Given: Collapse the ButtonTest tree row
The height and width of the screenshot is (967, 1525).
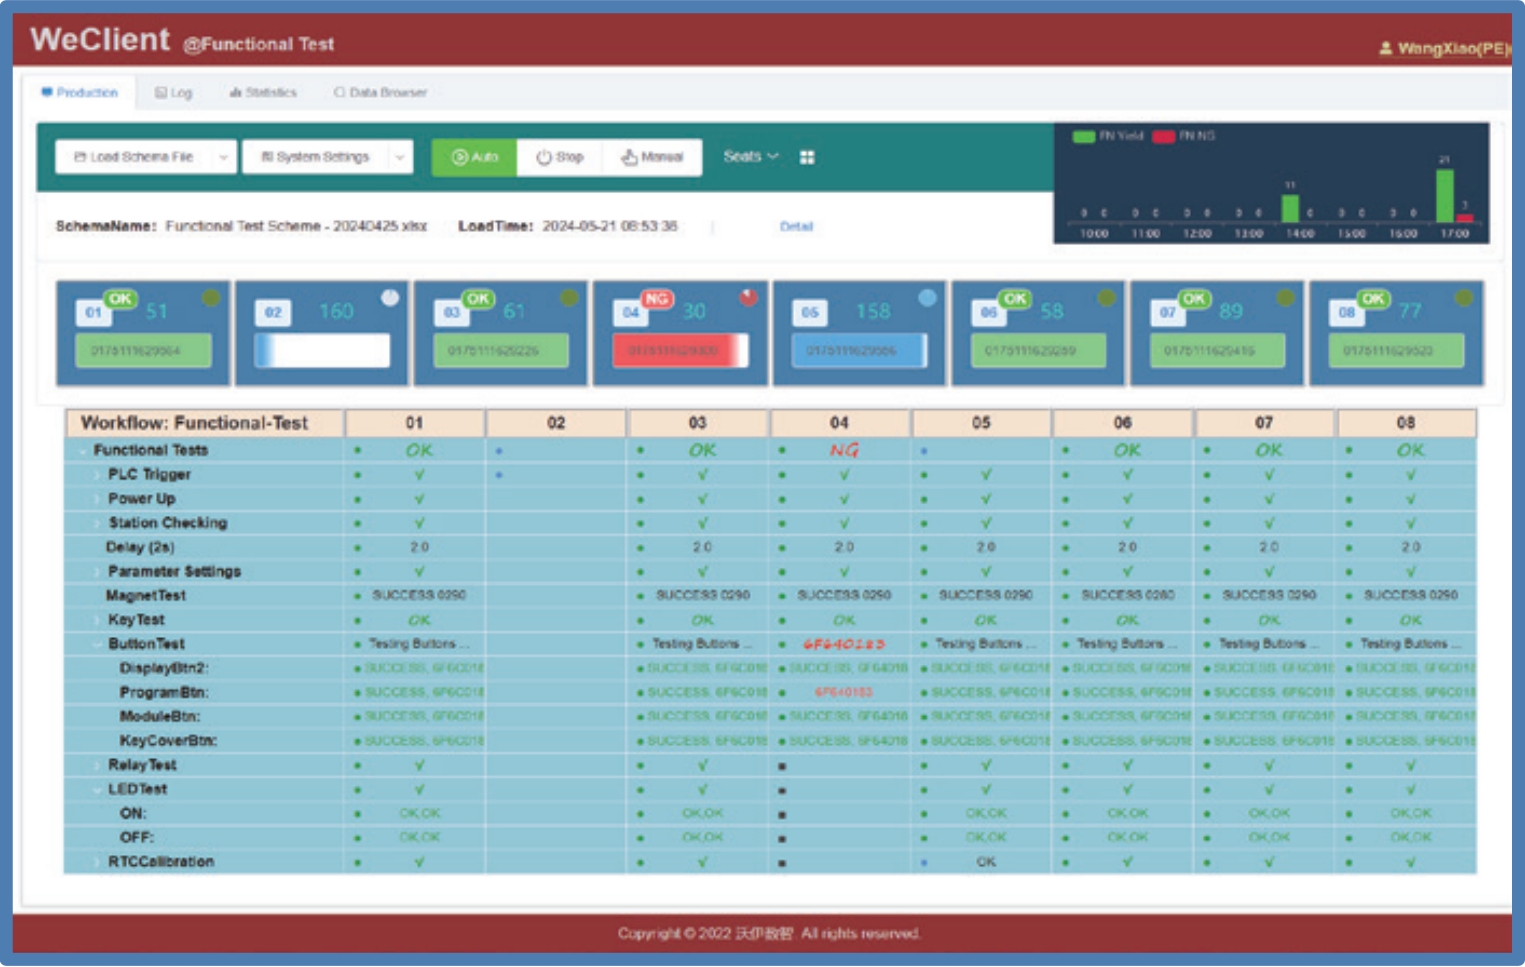Looking at the screenshot, I should [x=97, y=644].
